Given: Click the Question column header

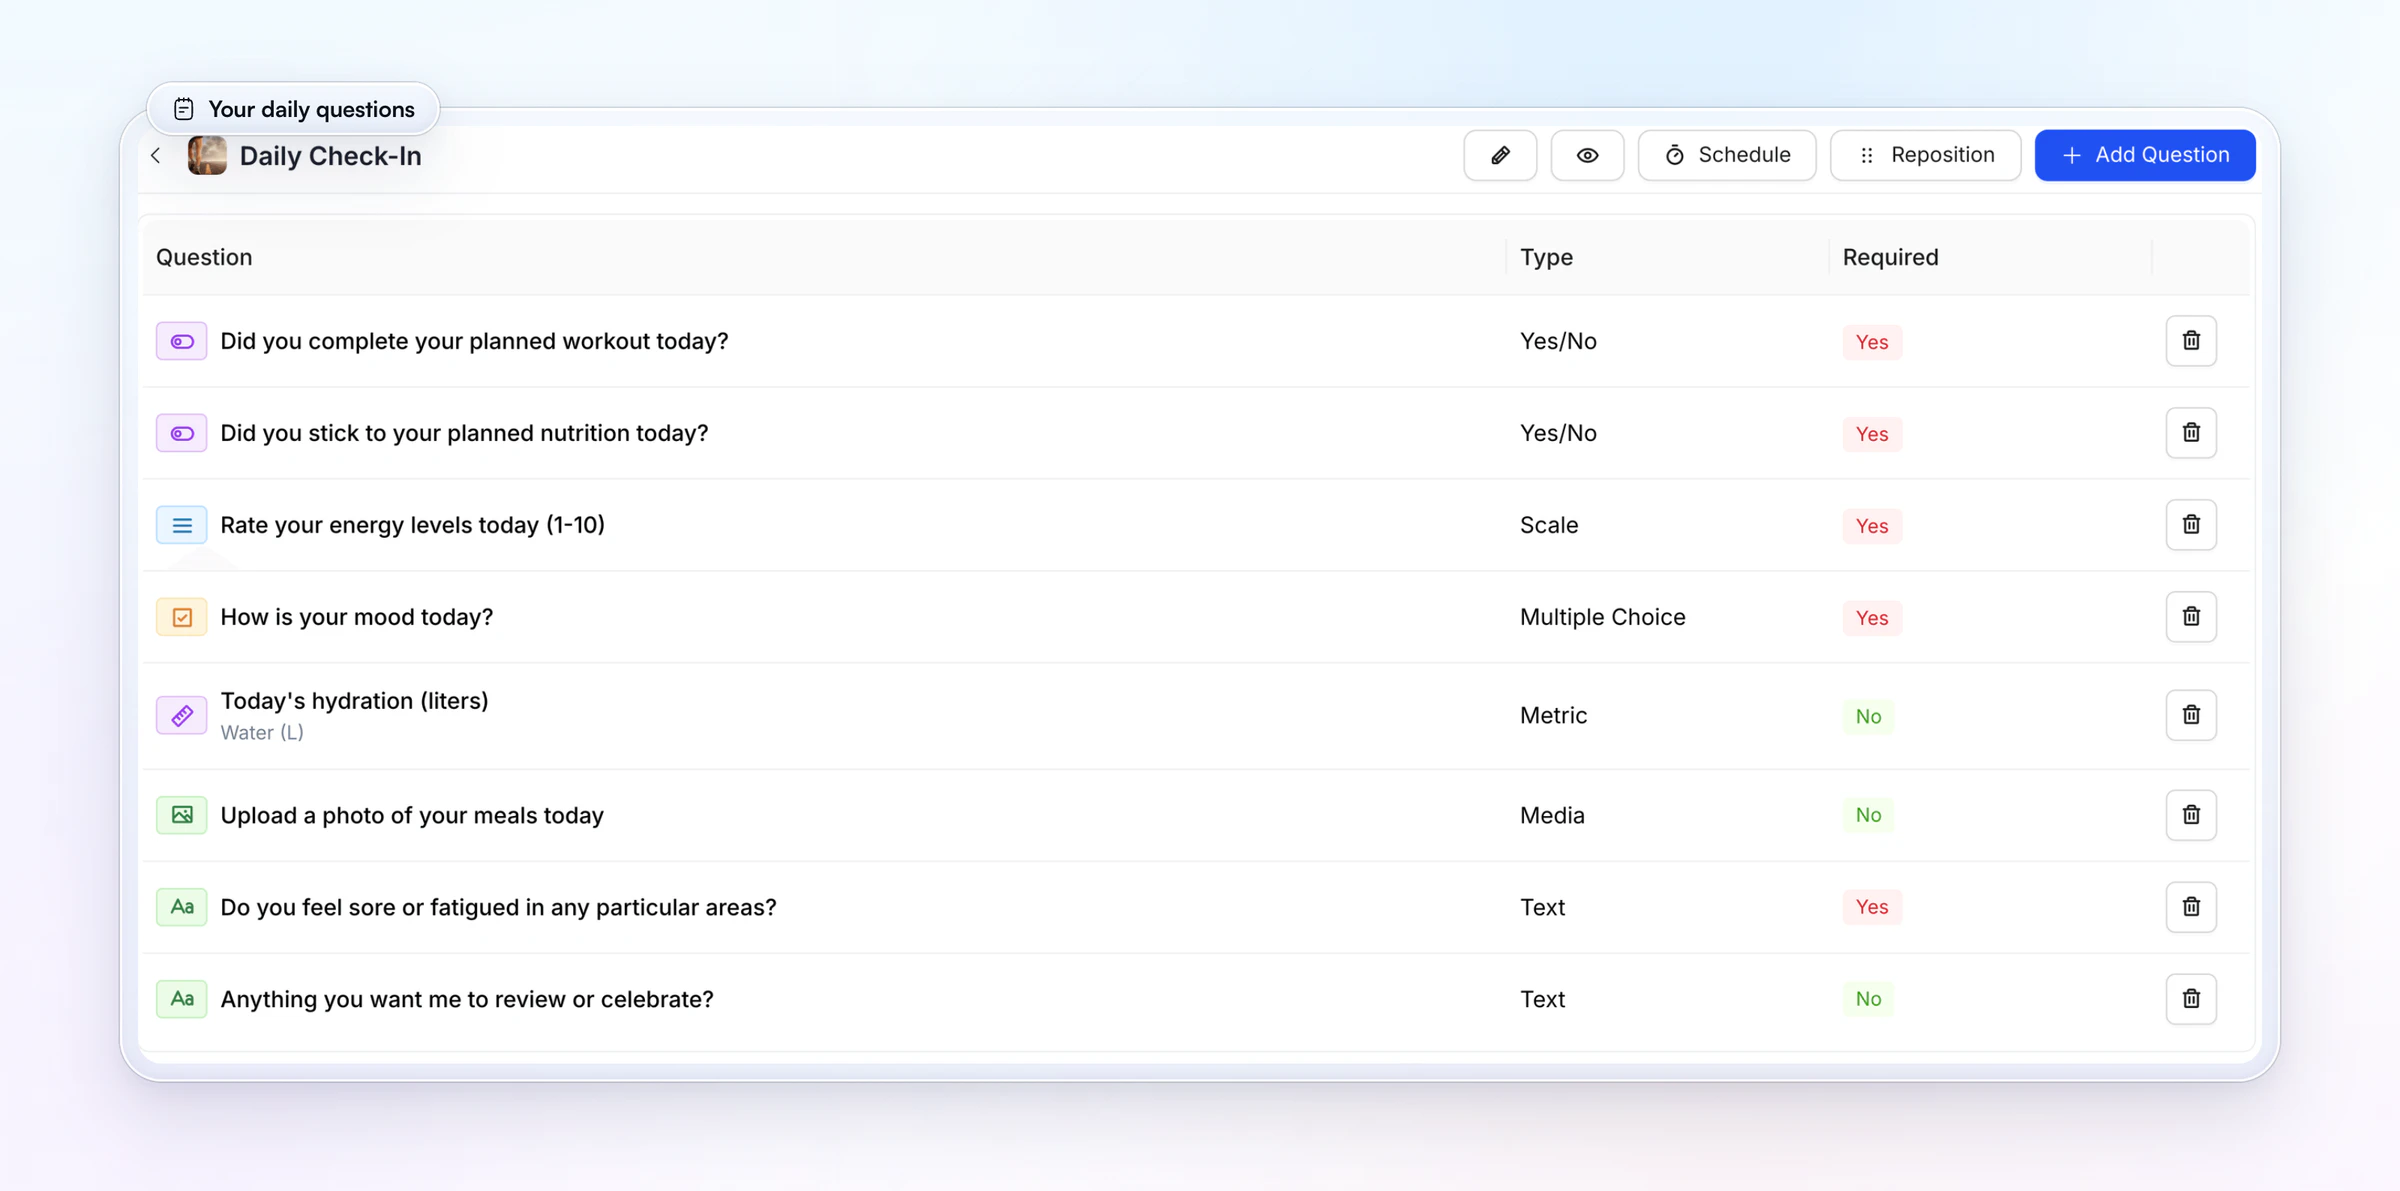Looking at the screenshot, I should 204,257.
